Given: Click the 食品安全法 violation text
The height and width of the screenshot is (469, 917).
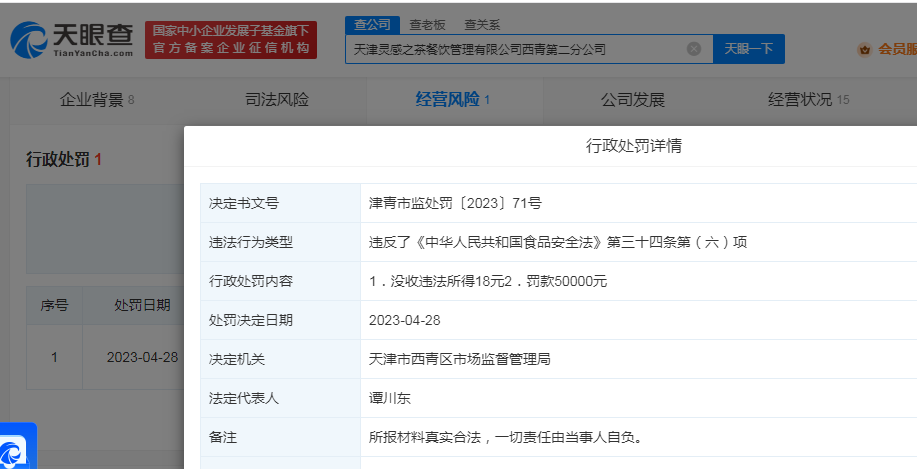Looking at the screenshot, I should [x=558, y=242].
